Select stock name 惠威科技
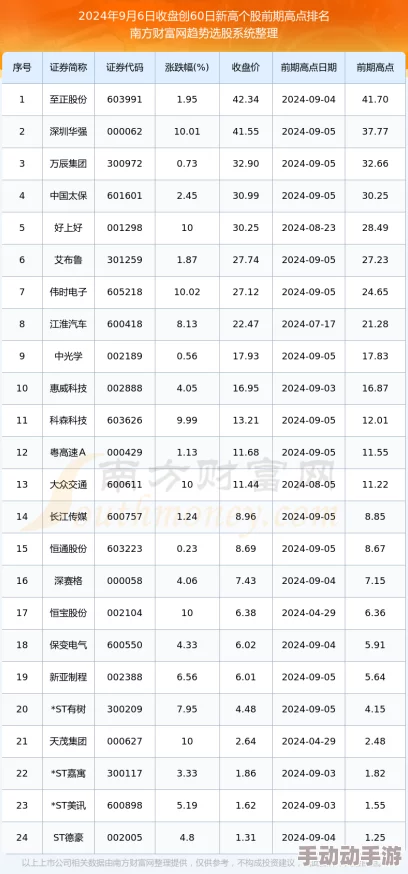The image size is (408, 874). click(x=69, y=389)
